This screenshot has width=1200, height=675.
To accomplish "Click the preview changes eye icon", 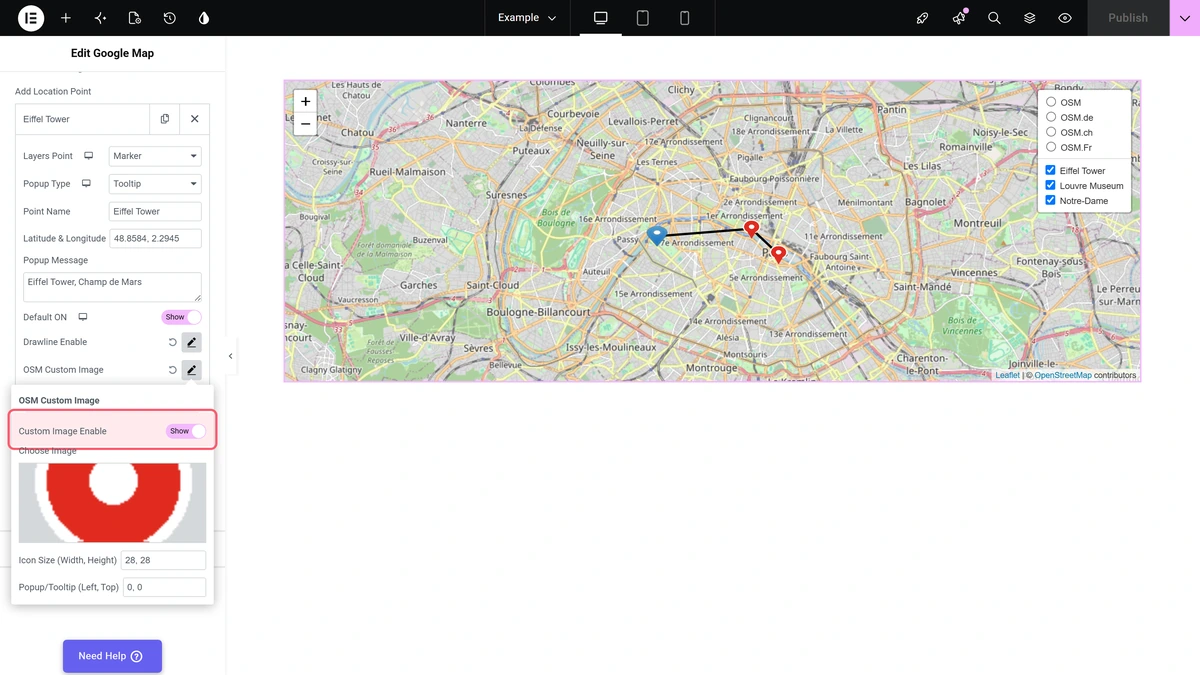I will tap(1065, 18).
